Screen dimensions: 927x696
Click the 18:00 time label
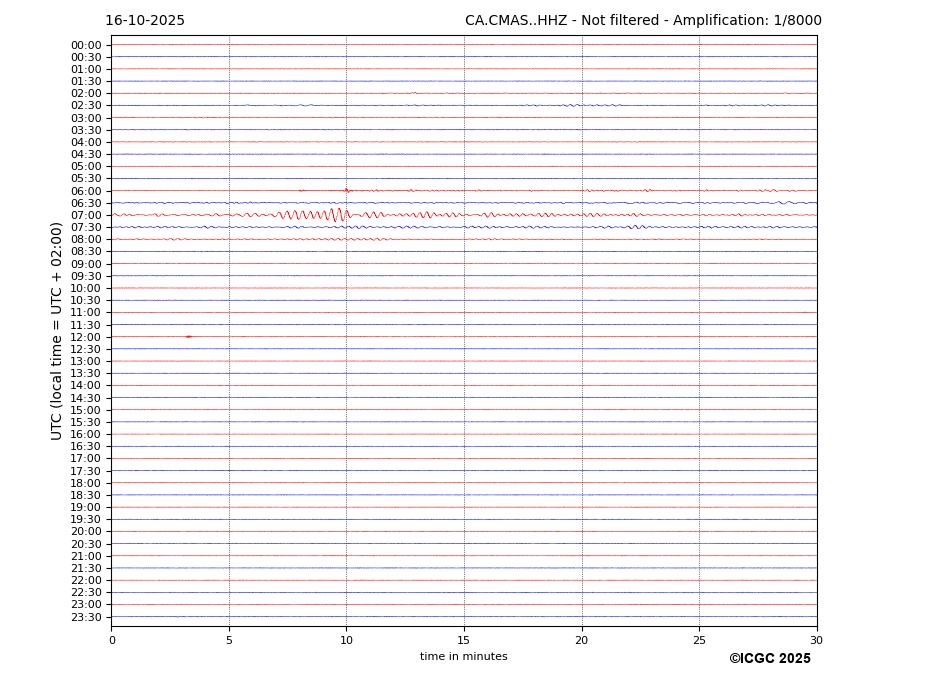(86, 483)
